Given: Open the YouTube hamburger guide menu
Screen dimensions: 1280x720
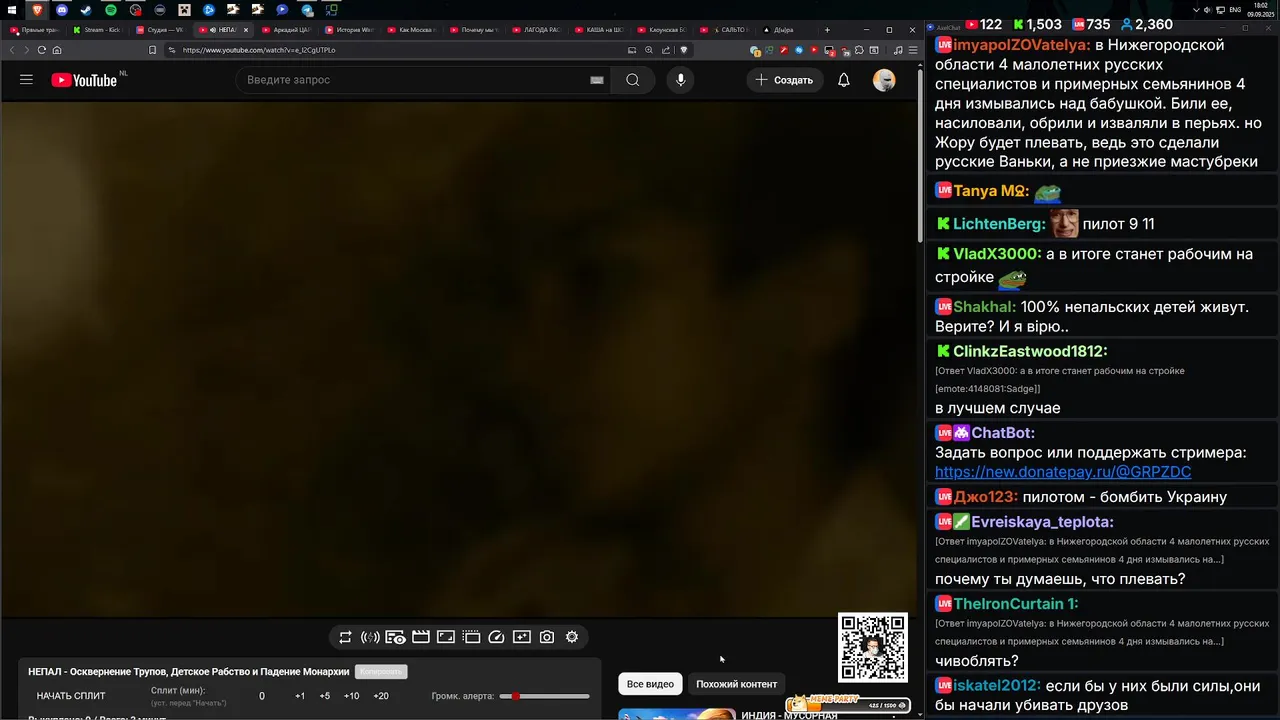Looking at the screenshot, I should [x=26, y=80].
